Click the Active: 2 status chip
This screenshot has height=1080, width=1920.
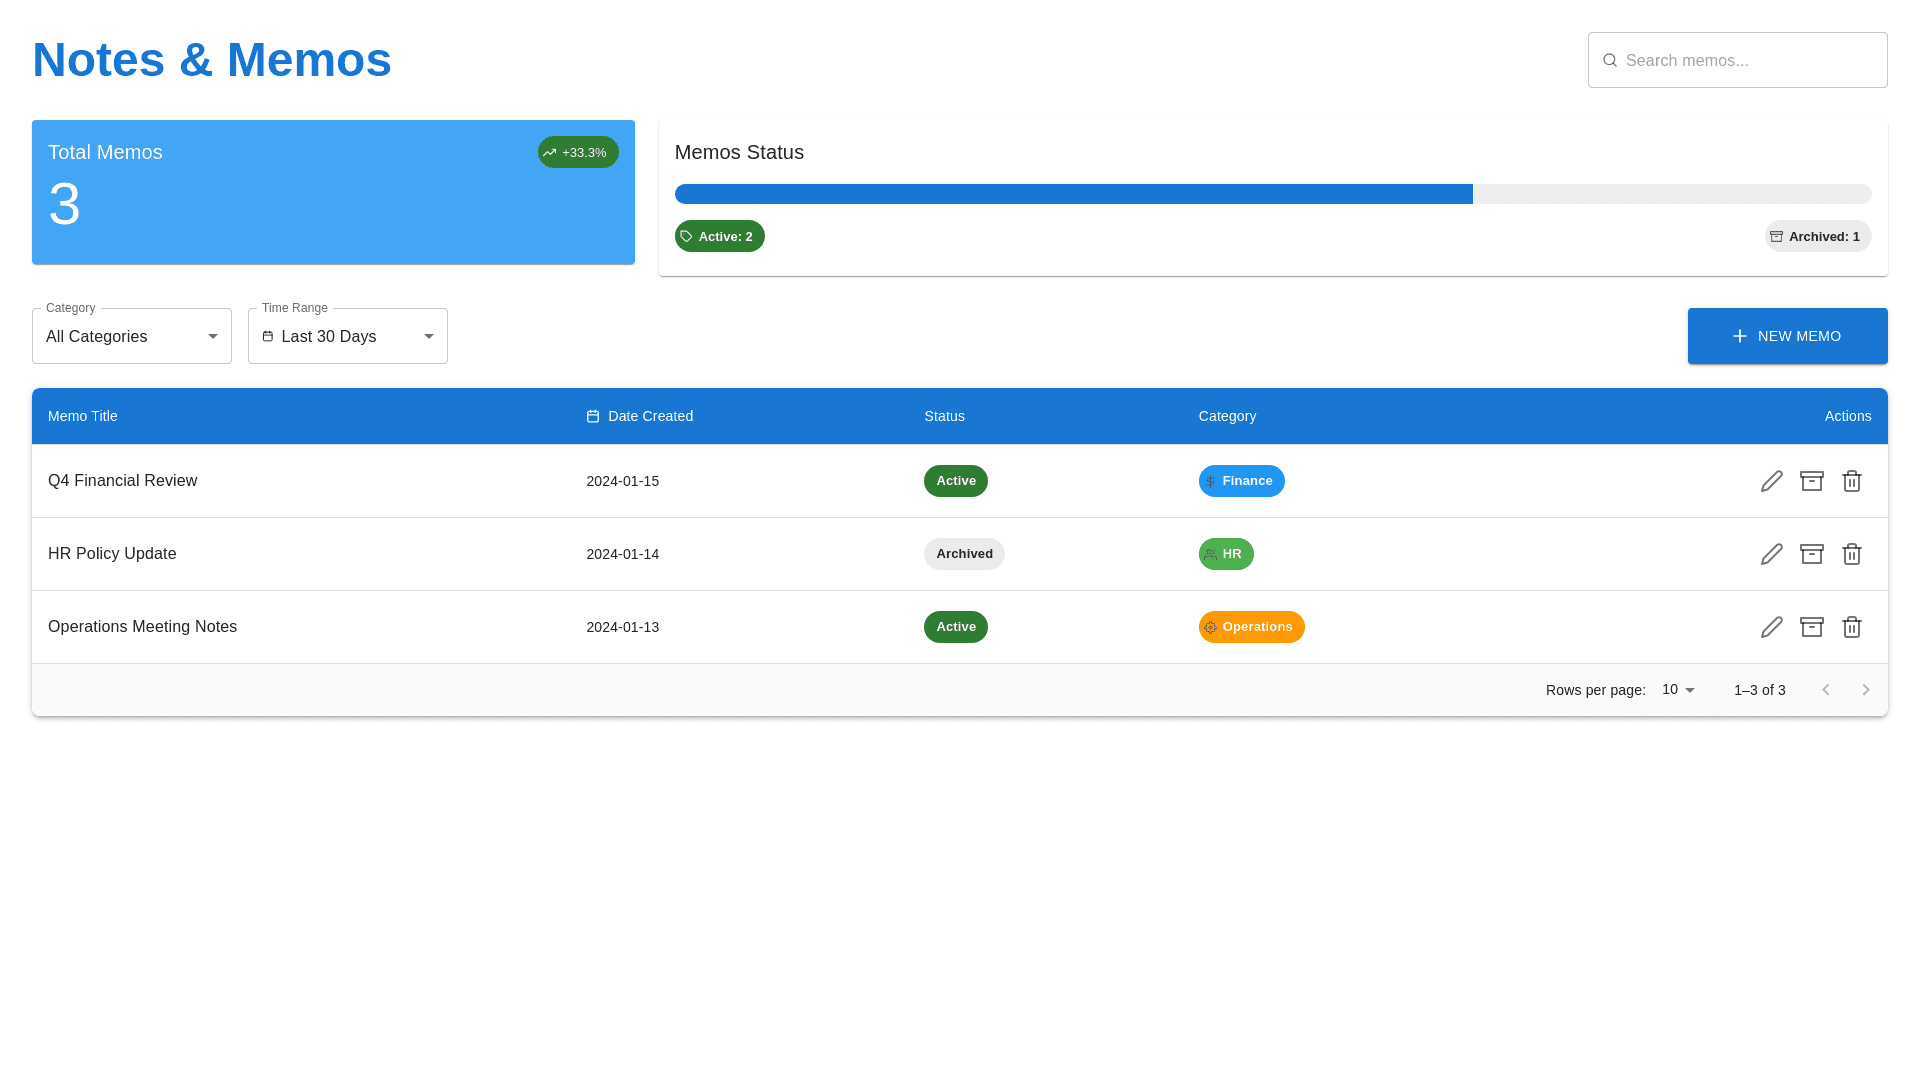click(x=719, y=236)
